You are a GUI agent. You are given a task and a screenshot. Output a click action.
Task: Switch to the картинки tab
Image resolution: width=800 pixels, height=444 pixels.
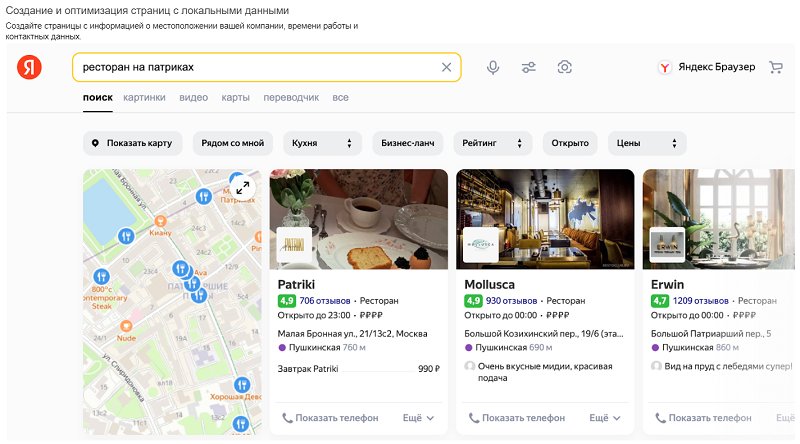(144, 97)
